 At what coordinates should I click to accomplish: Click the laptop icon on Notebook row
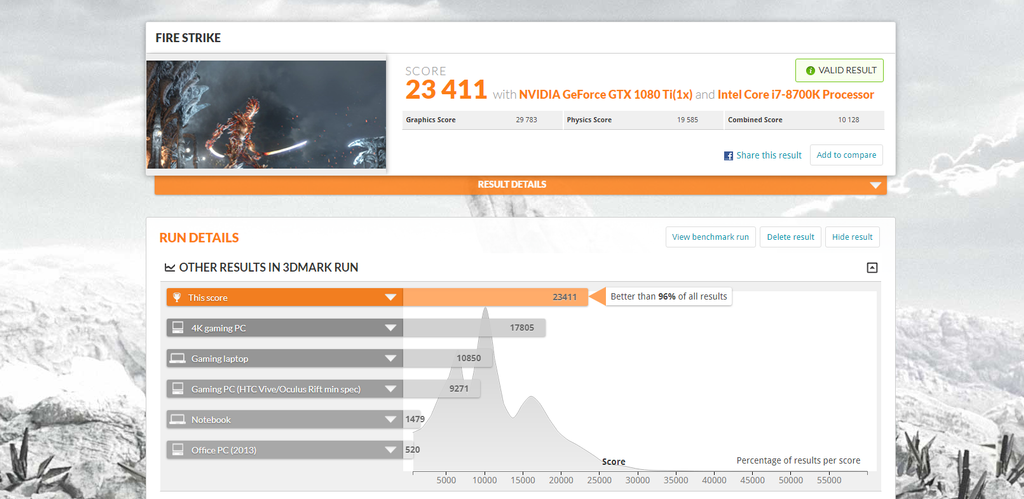[176, 419]
